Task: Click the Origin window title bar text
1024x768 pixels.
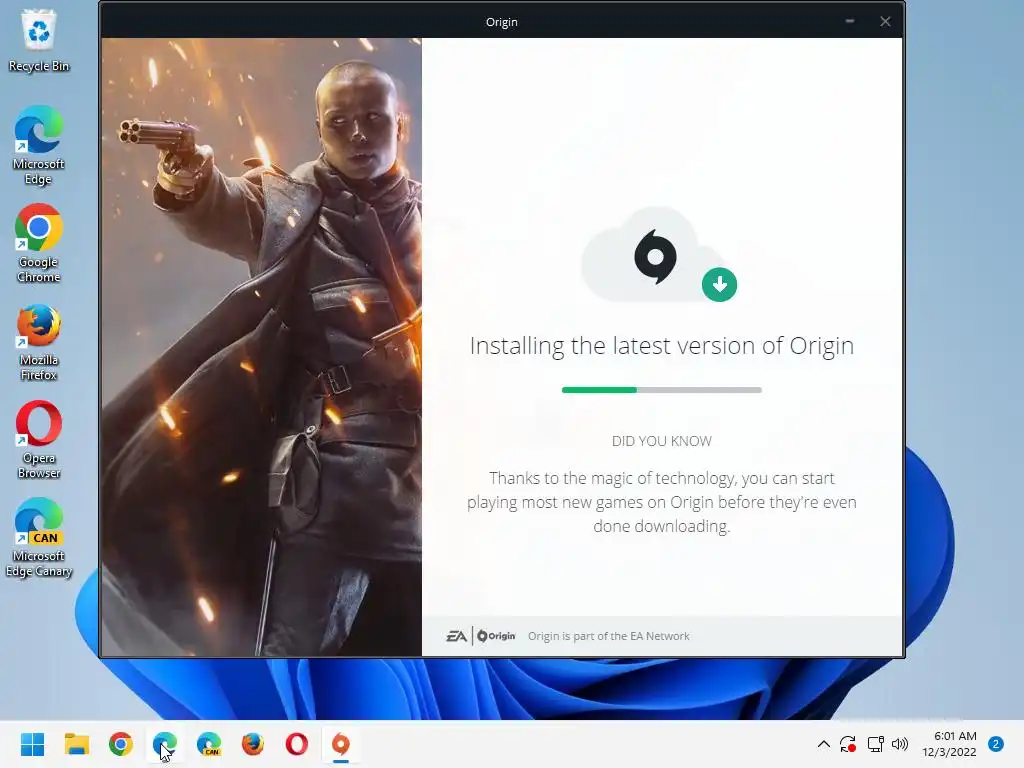Action: pyautogui.click(x=502, y=22)
